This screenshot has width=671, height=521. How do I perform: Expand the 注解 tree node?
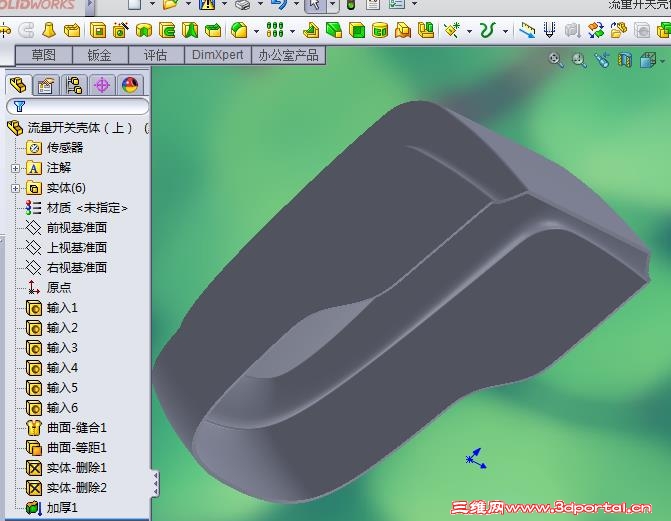coord(15,168)
